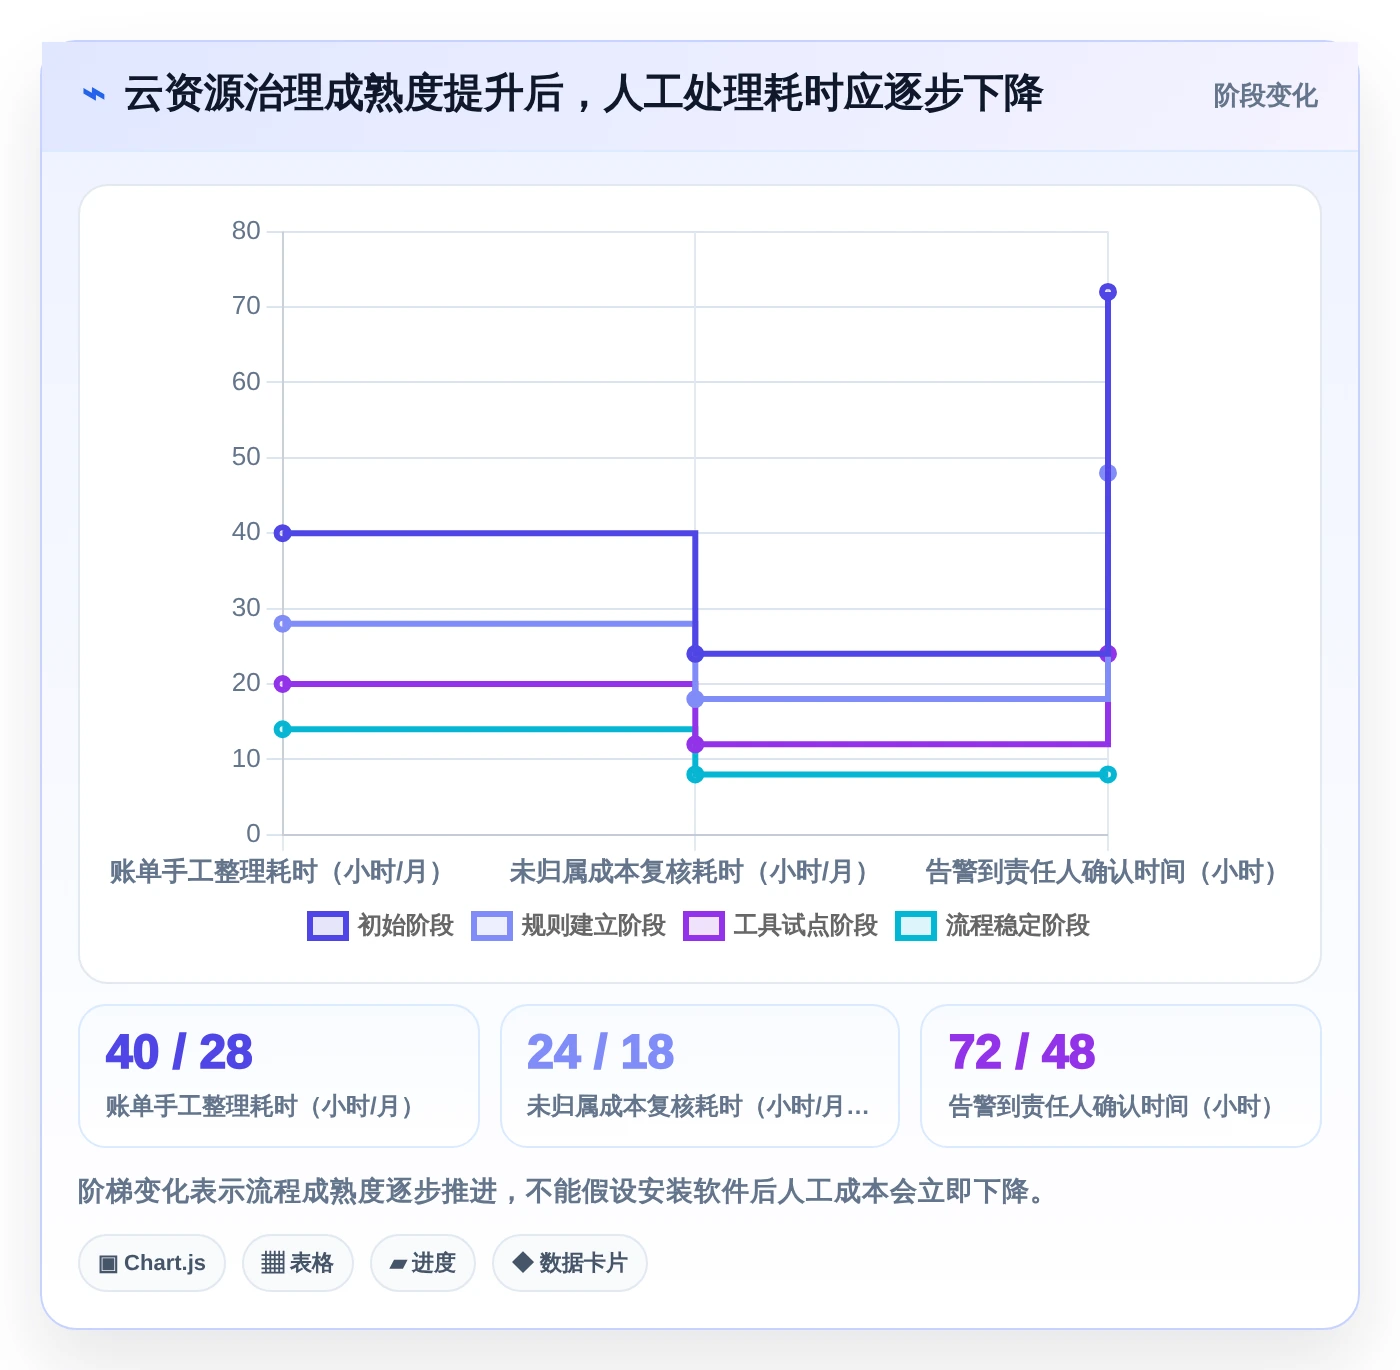Image resolution: width=1400 pixels, height=1370 pixels.
Task: Select the 数据卡片 tag chip
Action: pos(569,1263)
